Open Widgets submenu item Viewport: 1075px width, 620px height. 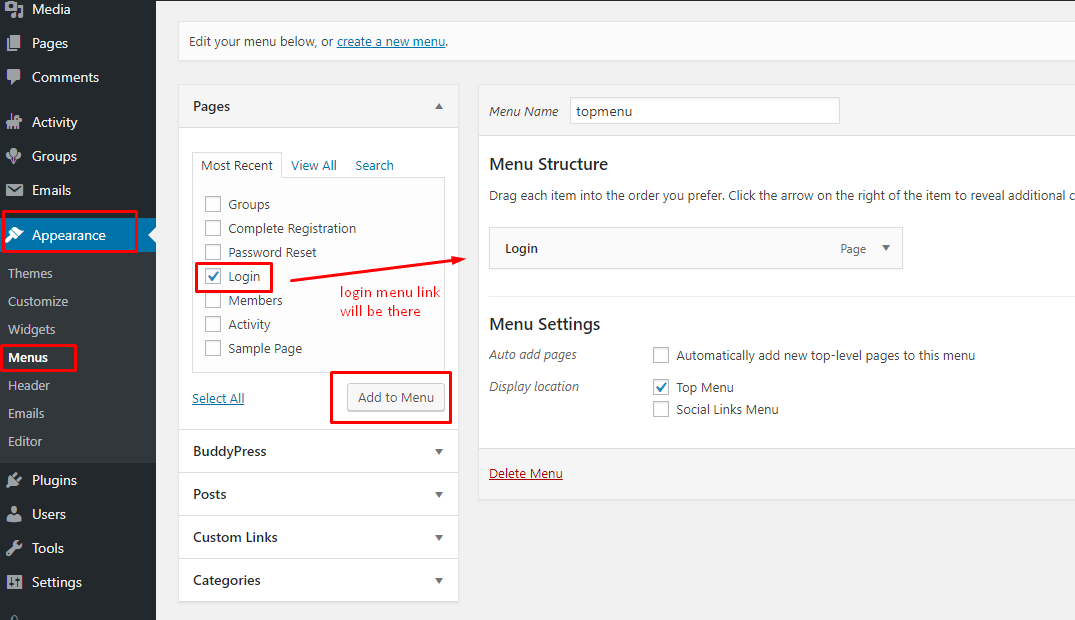(32, 330)
